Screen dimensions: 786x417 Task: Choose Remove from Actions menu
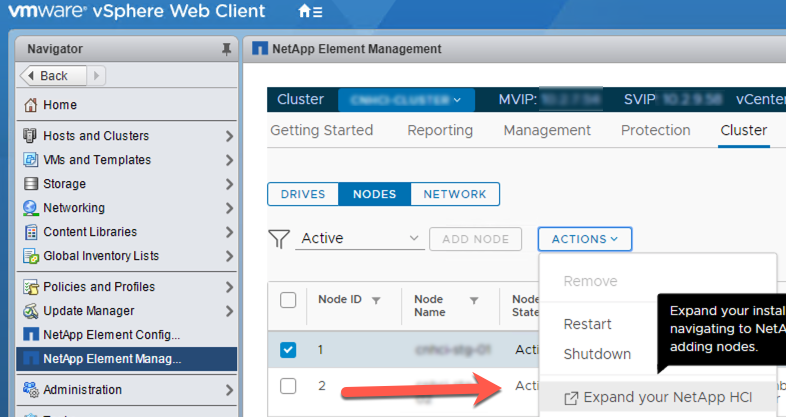pos(591,281)
